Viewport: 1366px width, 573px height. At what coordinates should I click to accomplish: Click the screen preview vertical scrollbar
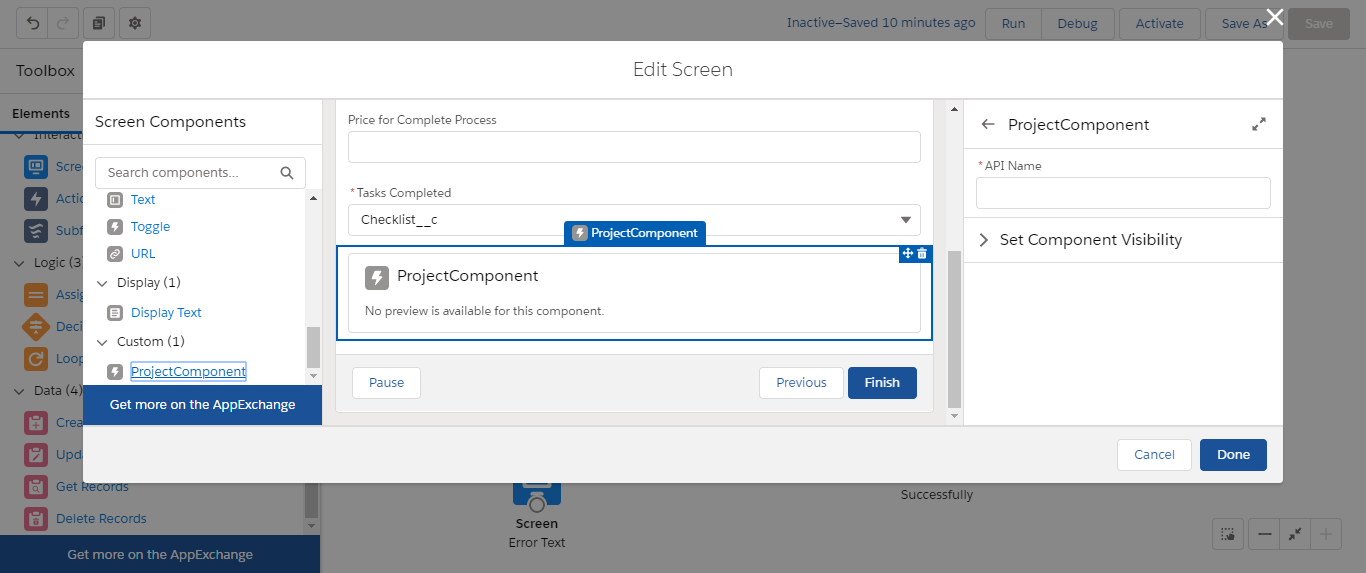click(x=953, y=329)
